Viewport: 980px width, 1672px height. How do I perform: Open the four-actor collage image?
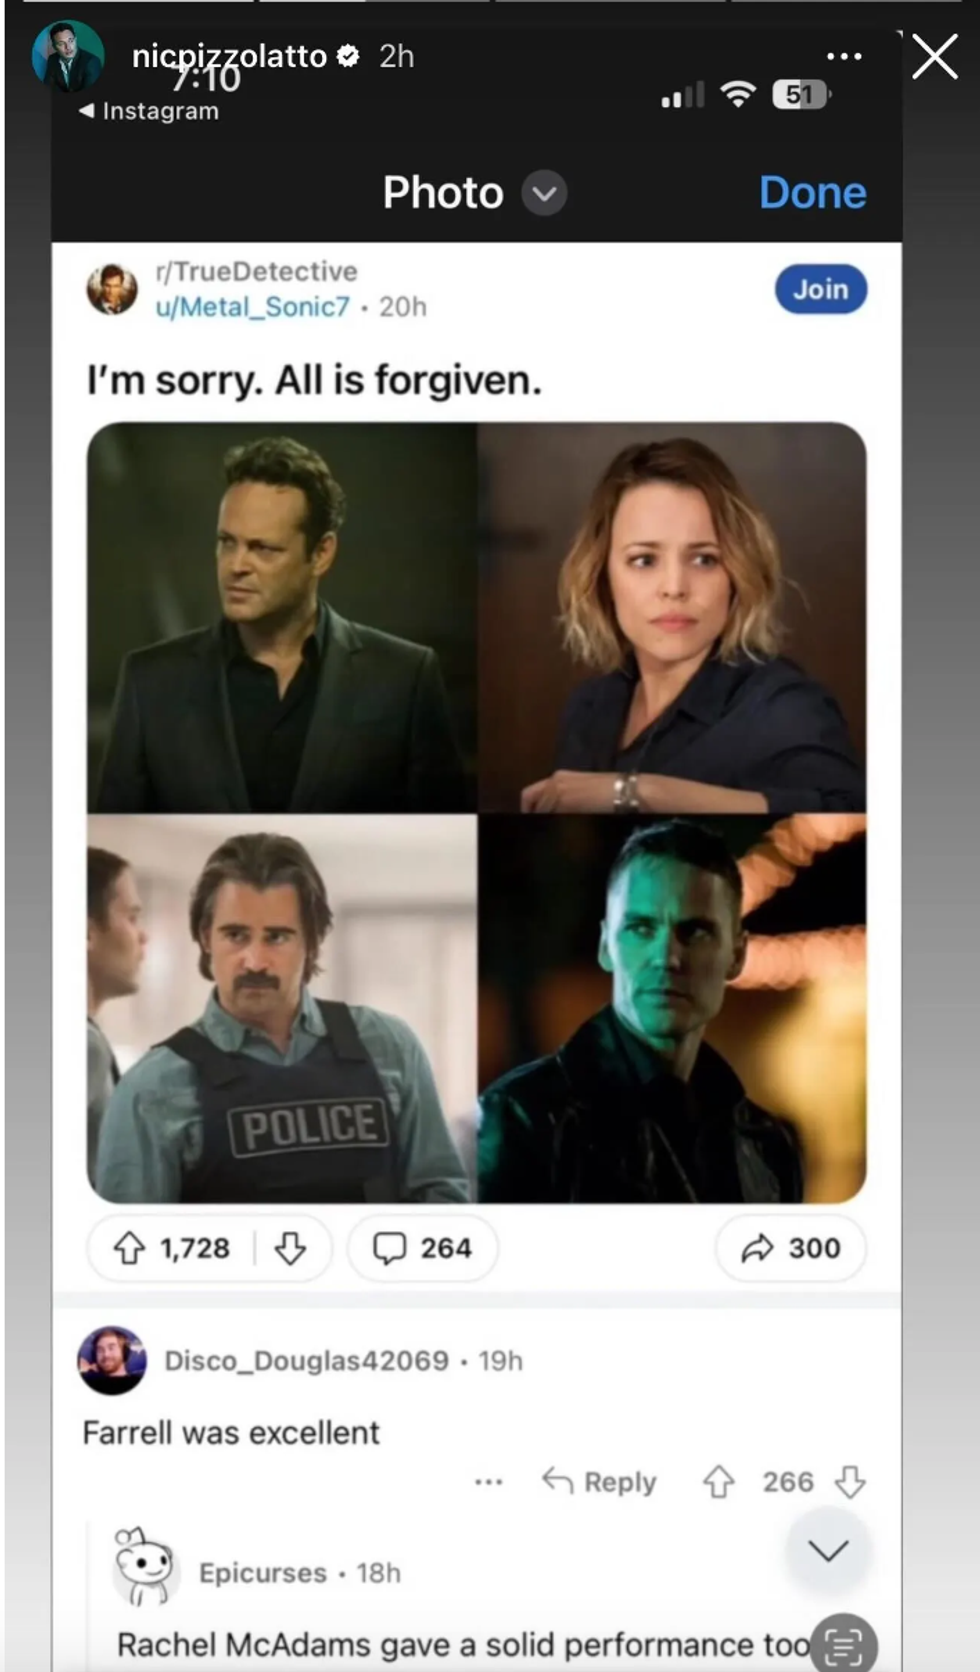tap(476, 812)
